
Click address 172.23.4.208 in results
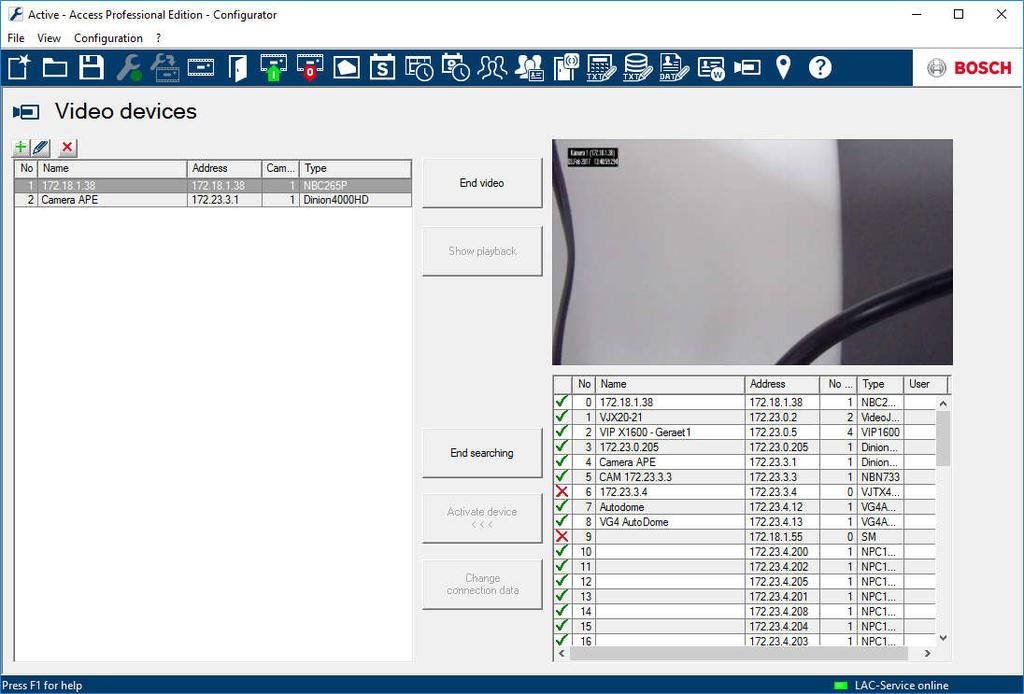point(782,612)
